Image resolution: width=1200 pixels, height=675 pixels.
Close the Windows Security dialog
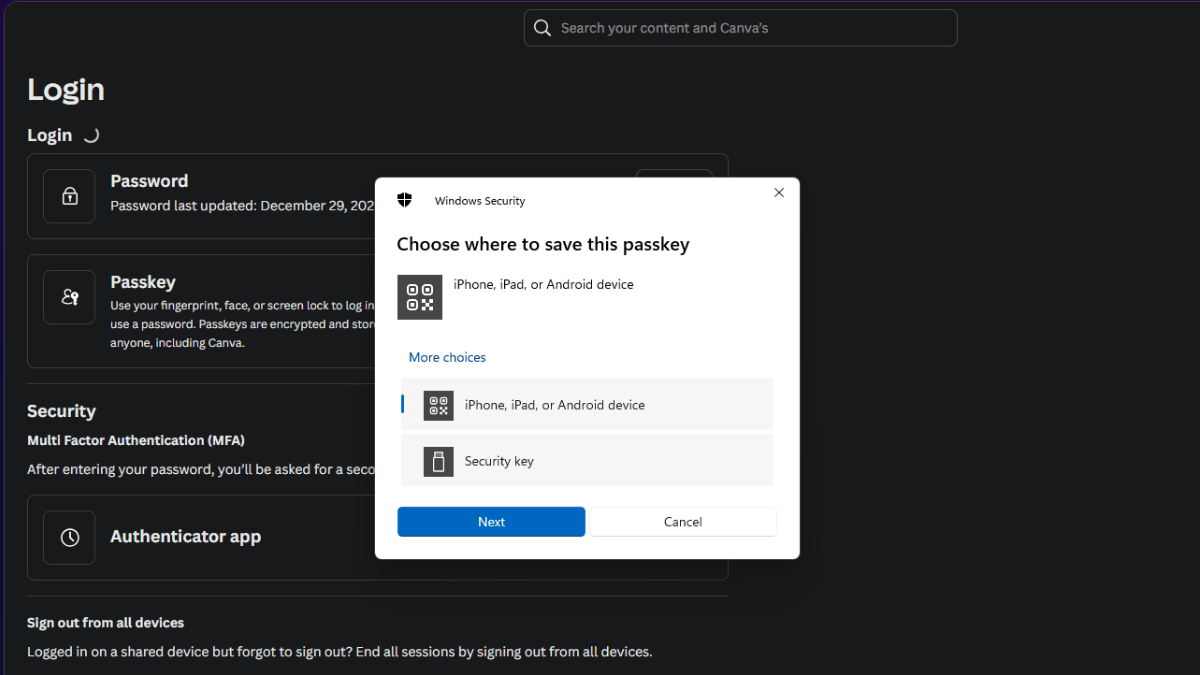click(x=779, y=193)
